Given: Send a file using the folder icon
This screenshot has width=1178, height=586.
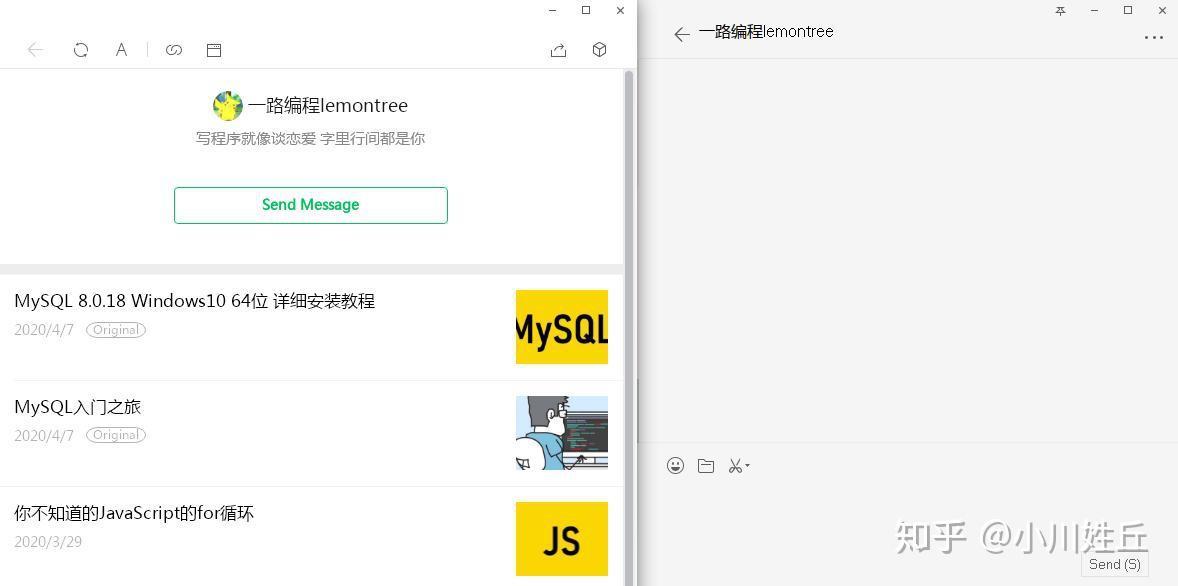Looking at the screenshot, I should coord(706,465).
